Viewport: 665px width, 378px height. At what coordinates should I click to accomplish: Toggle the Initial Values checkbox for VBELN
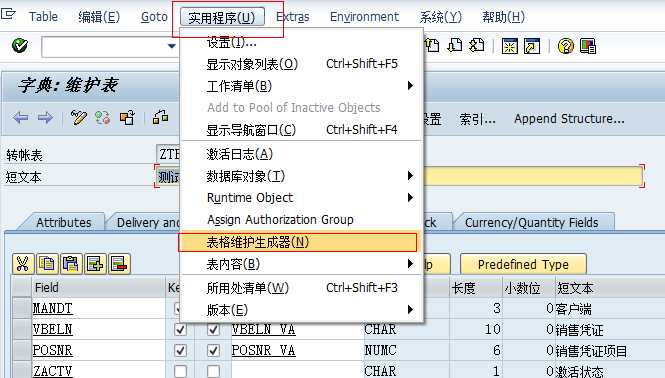click(213, 329)
